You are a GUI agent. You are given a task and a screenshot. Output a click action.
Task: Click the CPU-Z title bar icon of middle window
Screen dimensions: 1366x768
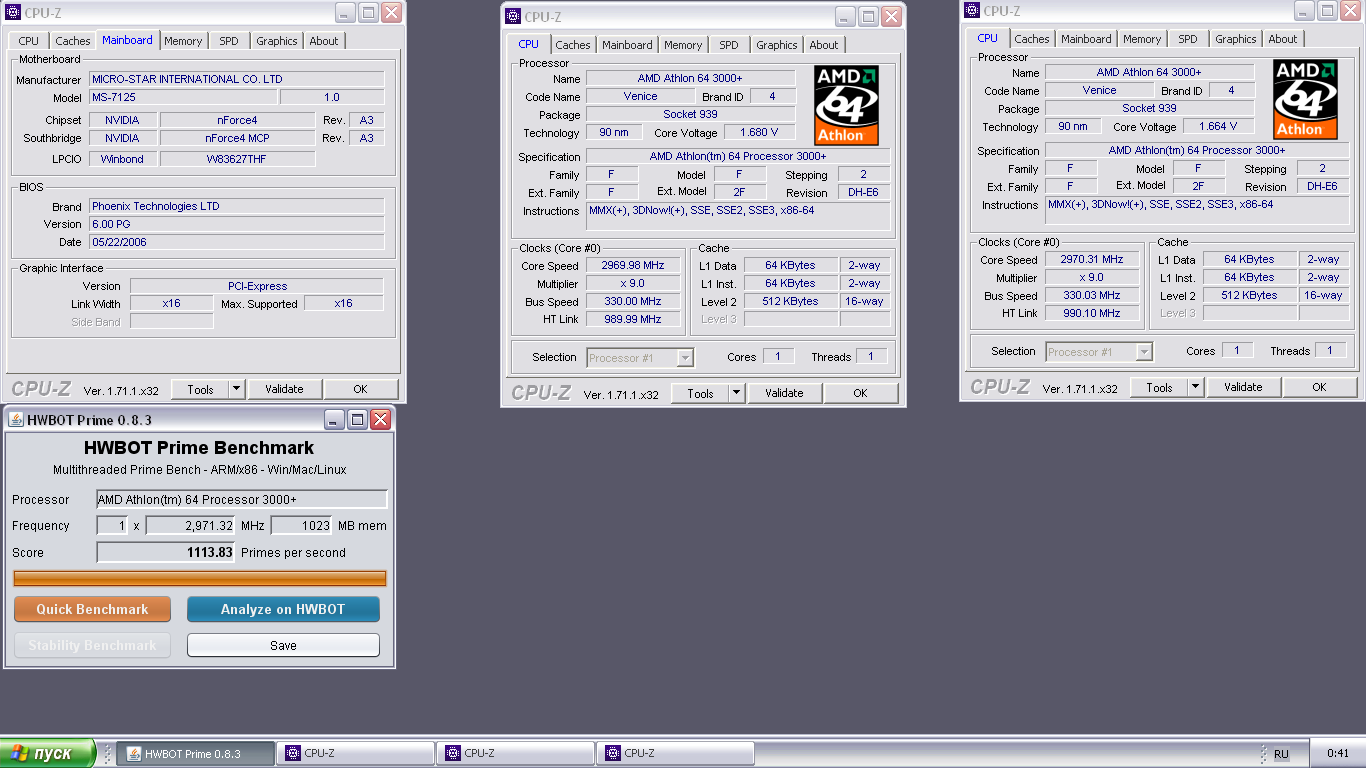point(513,16)
